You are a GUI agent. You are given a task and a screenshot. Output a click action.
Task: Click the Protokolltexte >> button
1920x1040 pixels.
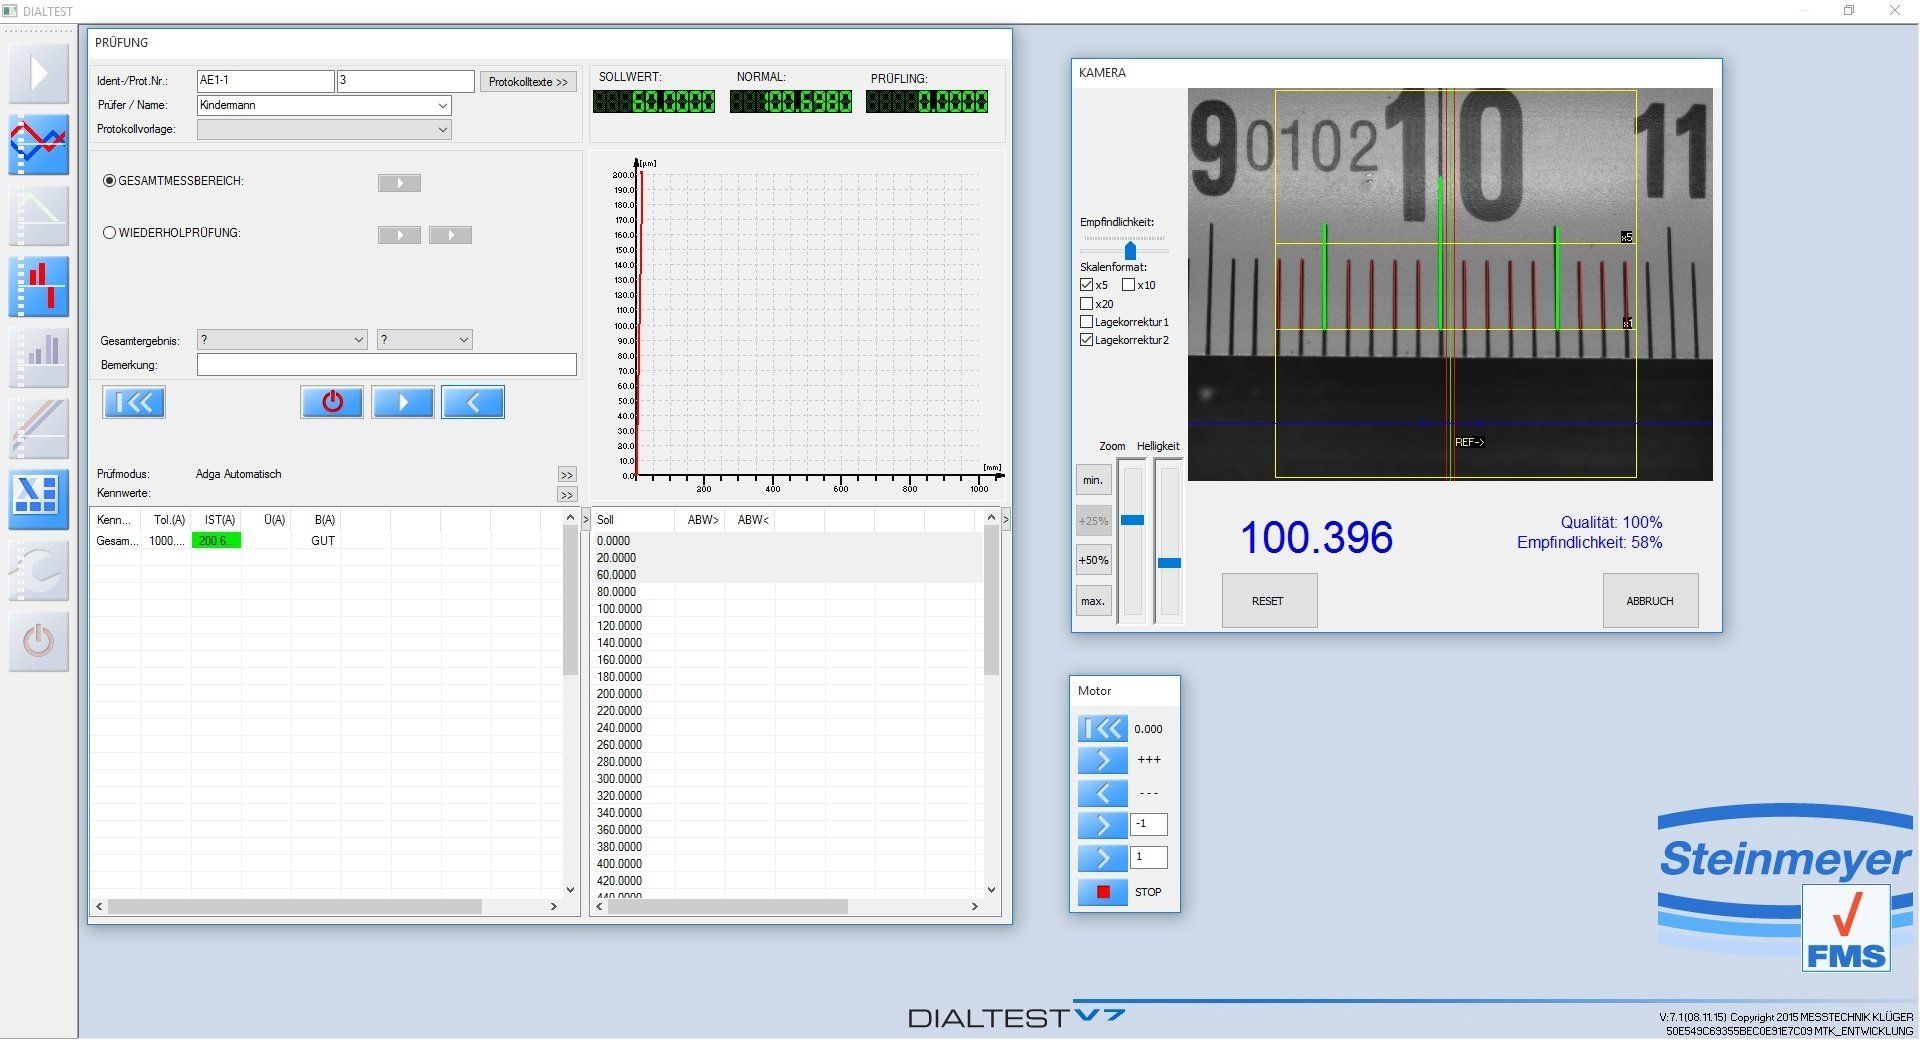pos(528,82)
